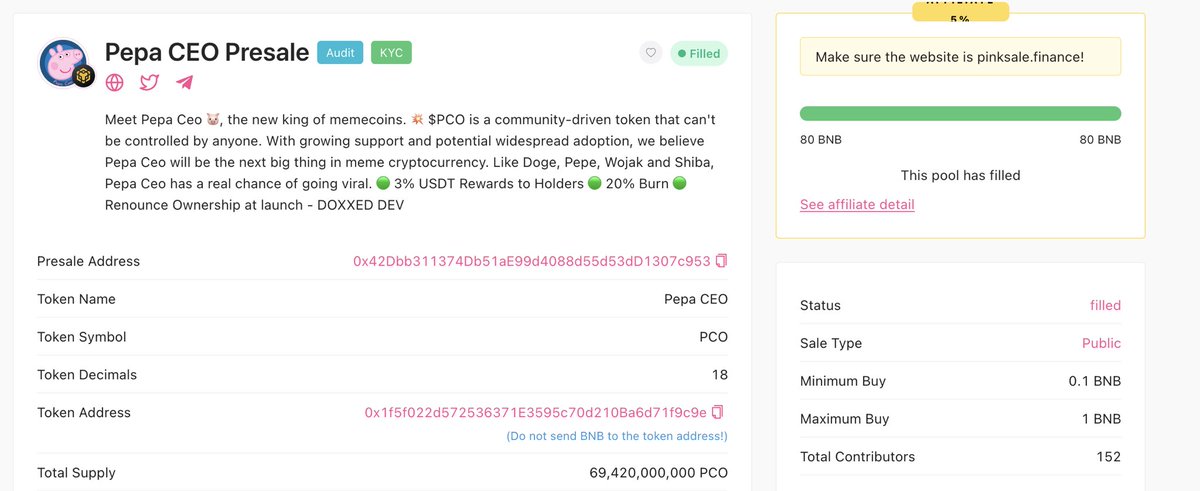Select the Token Name value Pepa CEO
1200x491 pixels.
coord(696,299)
